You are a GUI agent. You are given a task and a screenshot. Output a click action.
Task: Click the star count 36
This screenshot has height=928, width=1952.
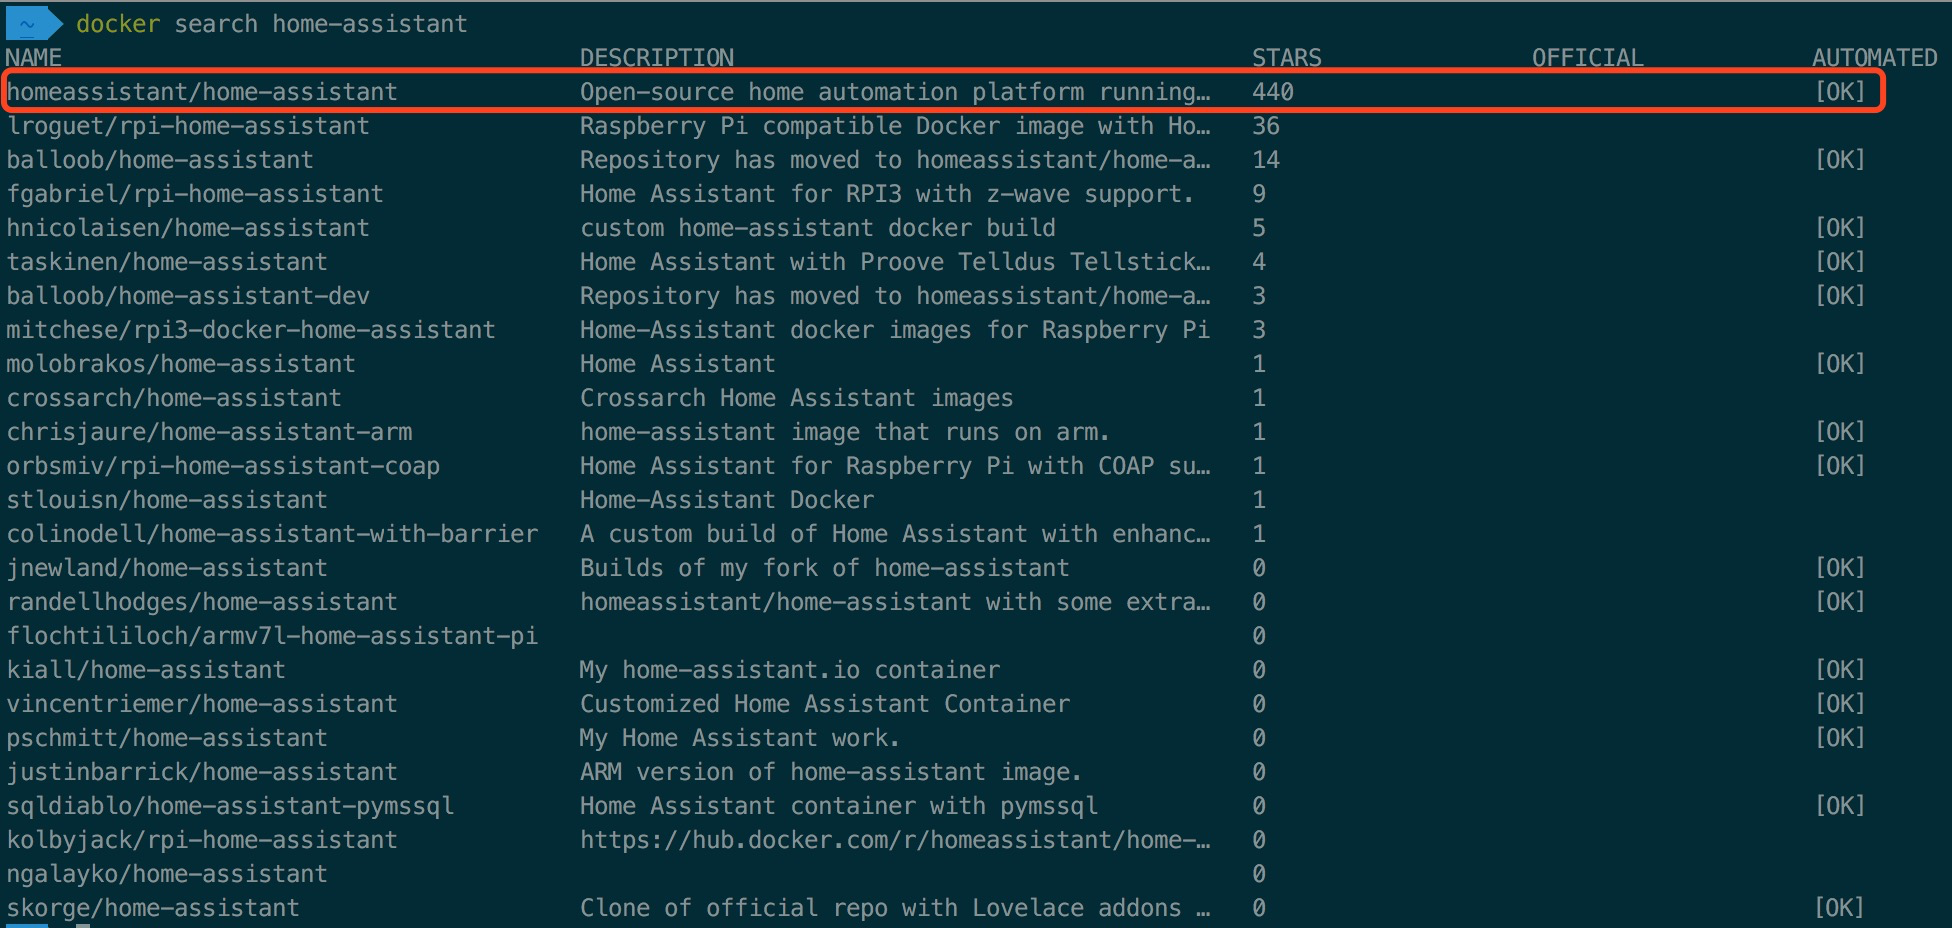tap(1266, 126)
